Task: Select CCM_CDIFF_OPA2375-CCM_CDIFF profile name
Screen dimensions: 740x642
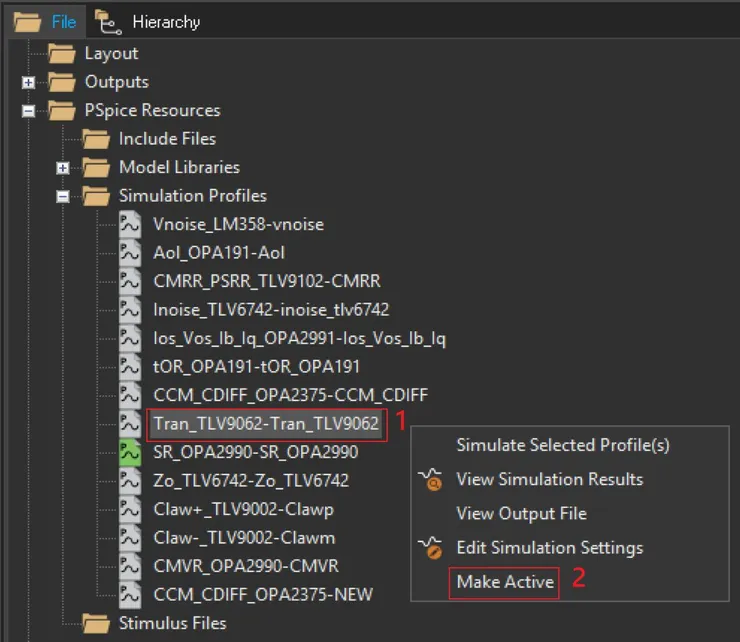Action: click(x=290, y=395)
